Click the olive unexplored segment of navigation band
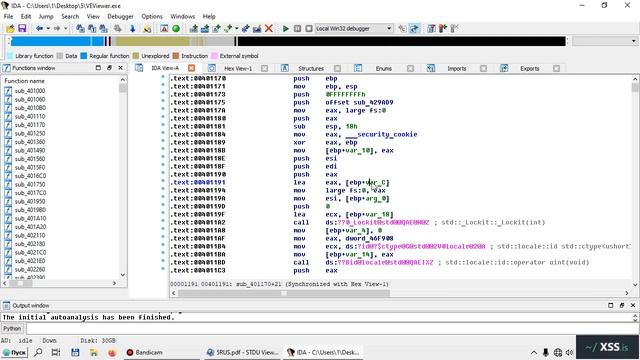The image size is (640, 360). pos(153,41)
